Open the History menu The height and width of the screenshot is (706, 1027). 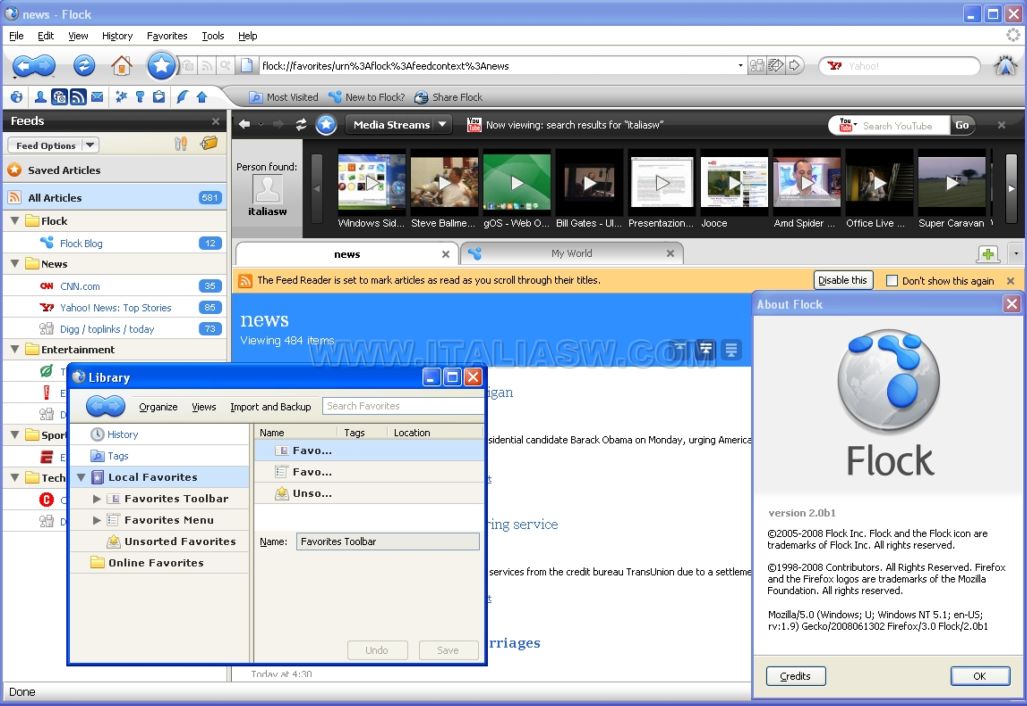point(117,36)
